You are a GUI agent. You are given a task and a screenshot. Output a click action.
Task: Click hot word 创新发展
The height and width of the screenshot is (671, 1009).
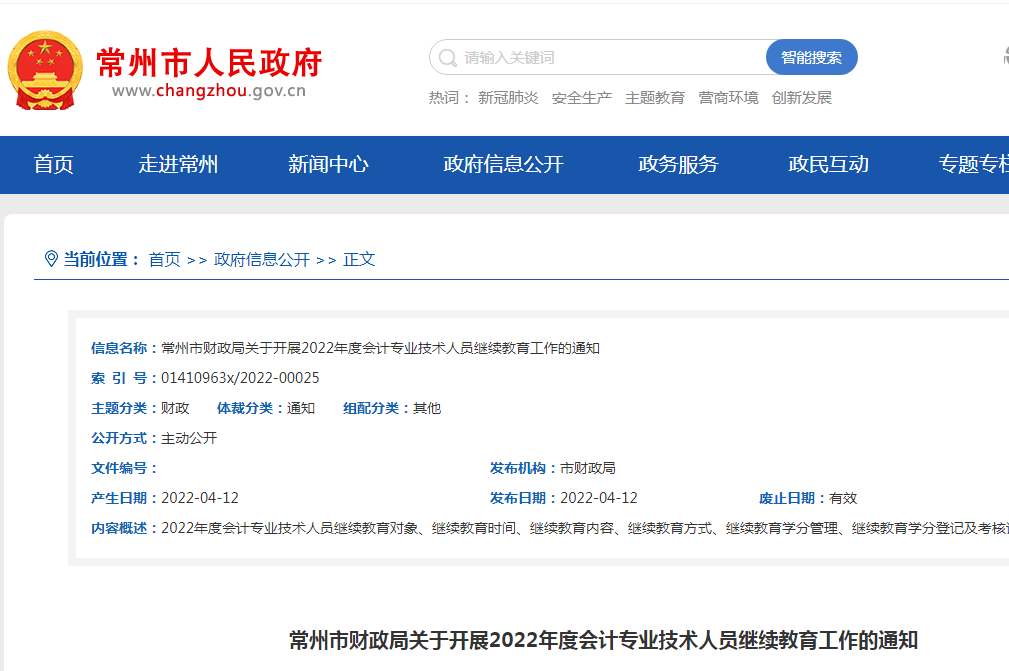pyautogui.click(x=802, y=98)
